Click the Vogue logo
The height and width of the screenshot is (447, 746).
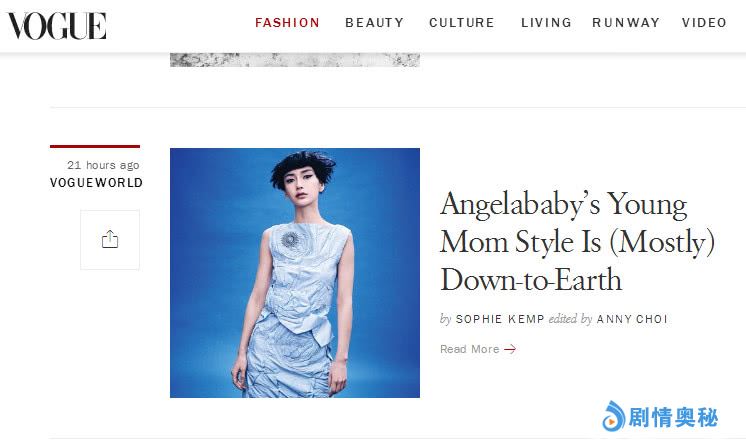(x=57, y=26)
